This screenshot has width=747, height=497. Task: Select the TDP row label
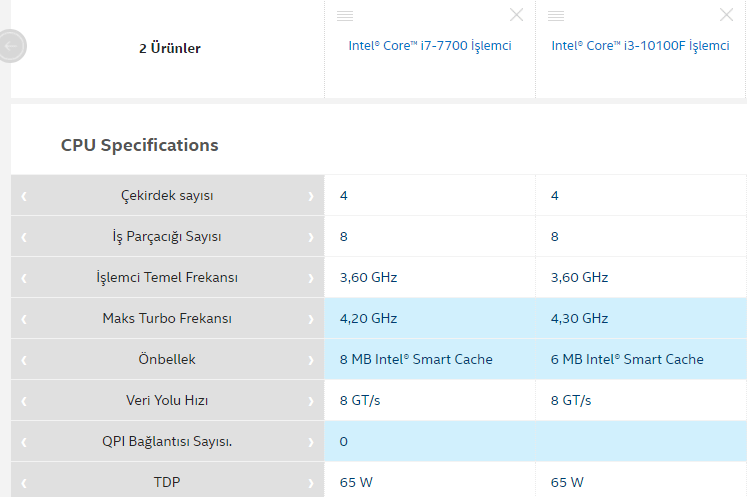(x=167, y=482)
